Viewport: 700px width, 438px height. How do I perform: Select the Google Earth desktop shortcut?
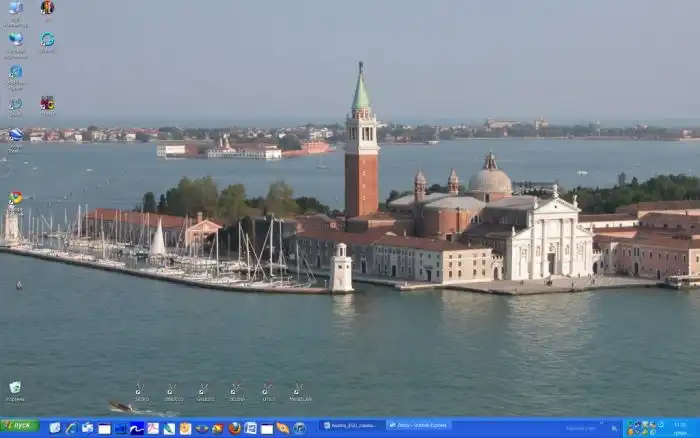point(15,134)
